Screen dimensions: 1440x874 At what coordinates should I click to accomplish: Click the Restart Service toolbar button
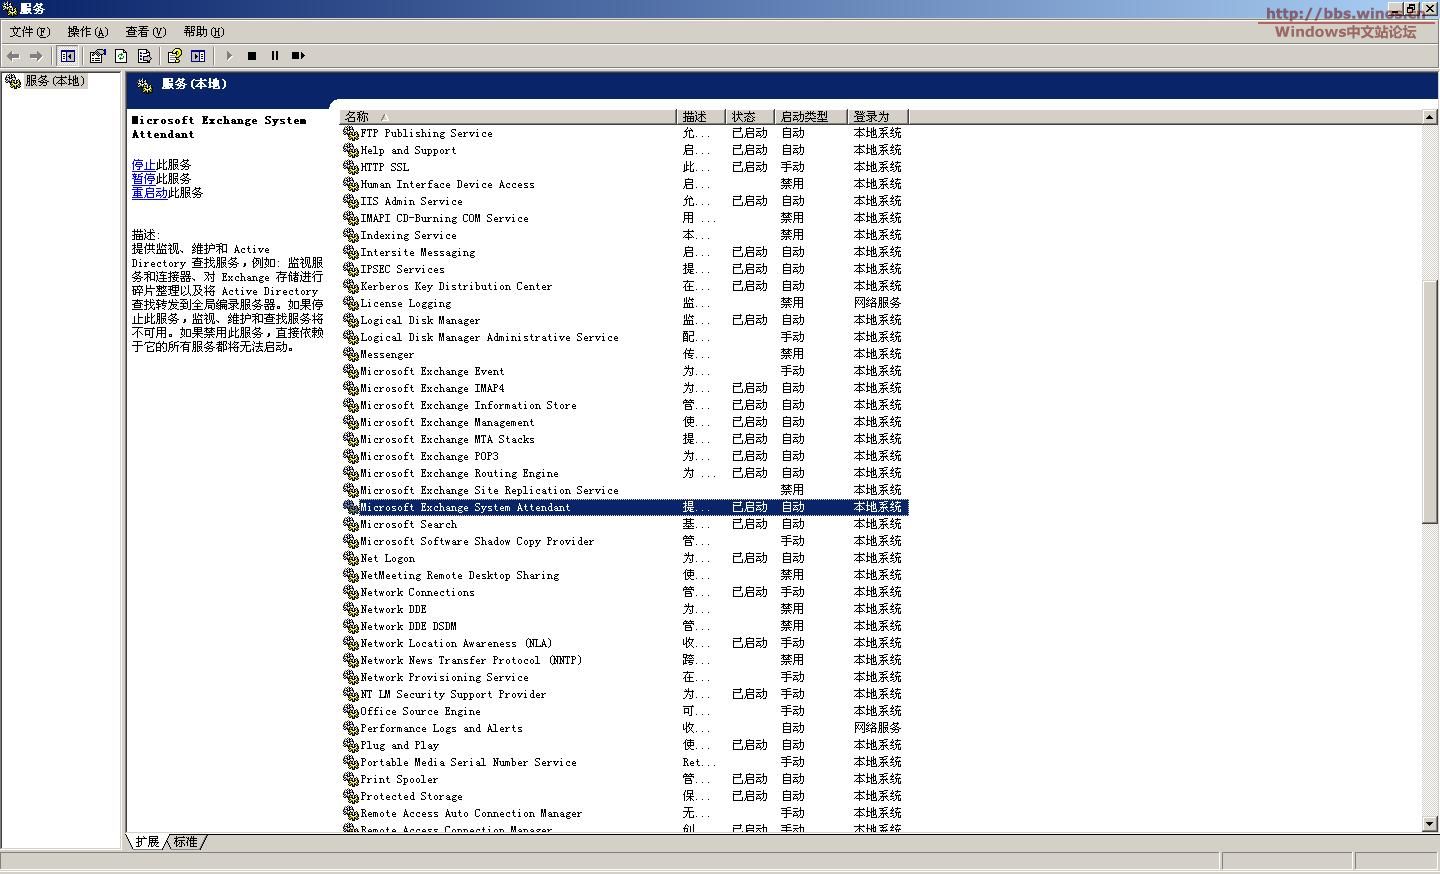[x=298, y=56]
